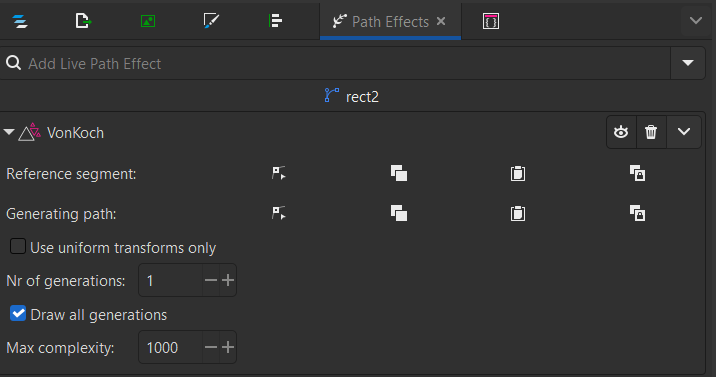The image size is (716, 377).
Task: Open the XML Editor tab icon
Action: pos(491,21)
